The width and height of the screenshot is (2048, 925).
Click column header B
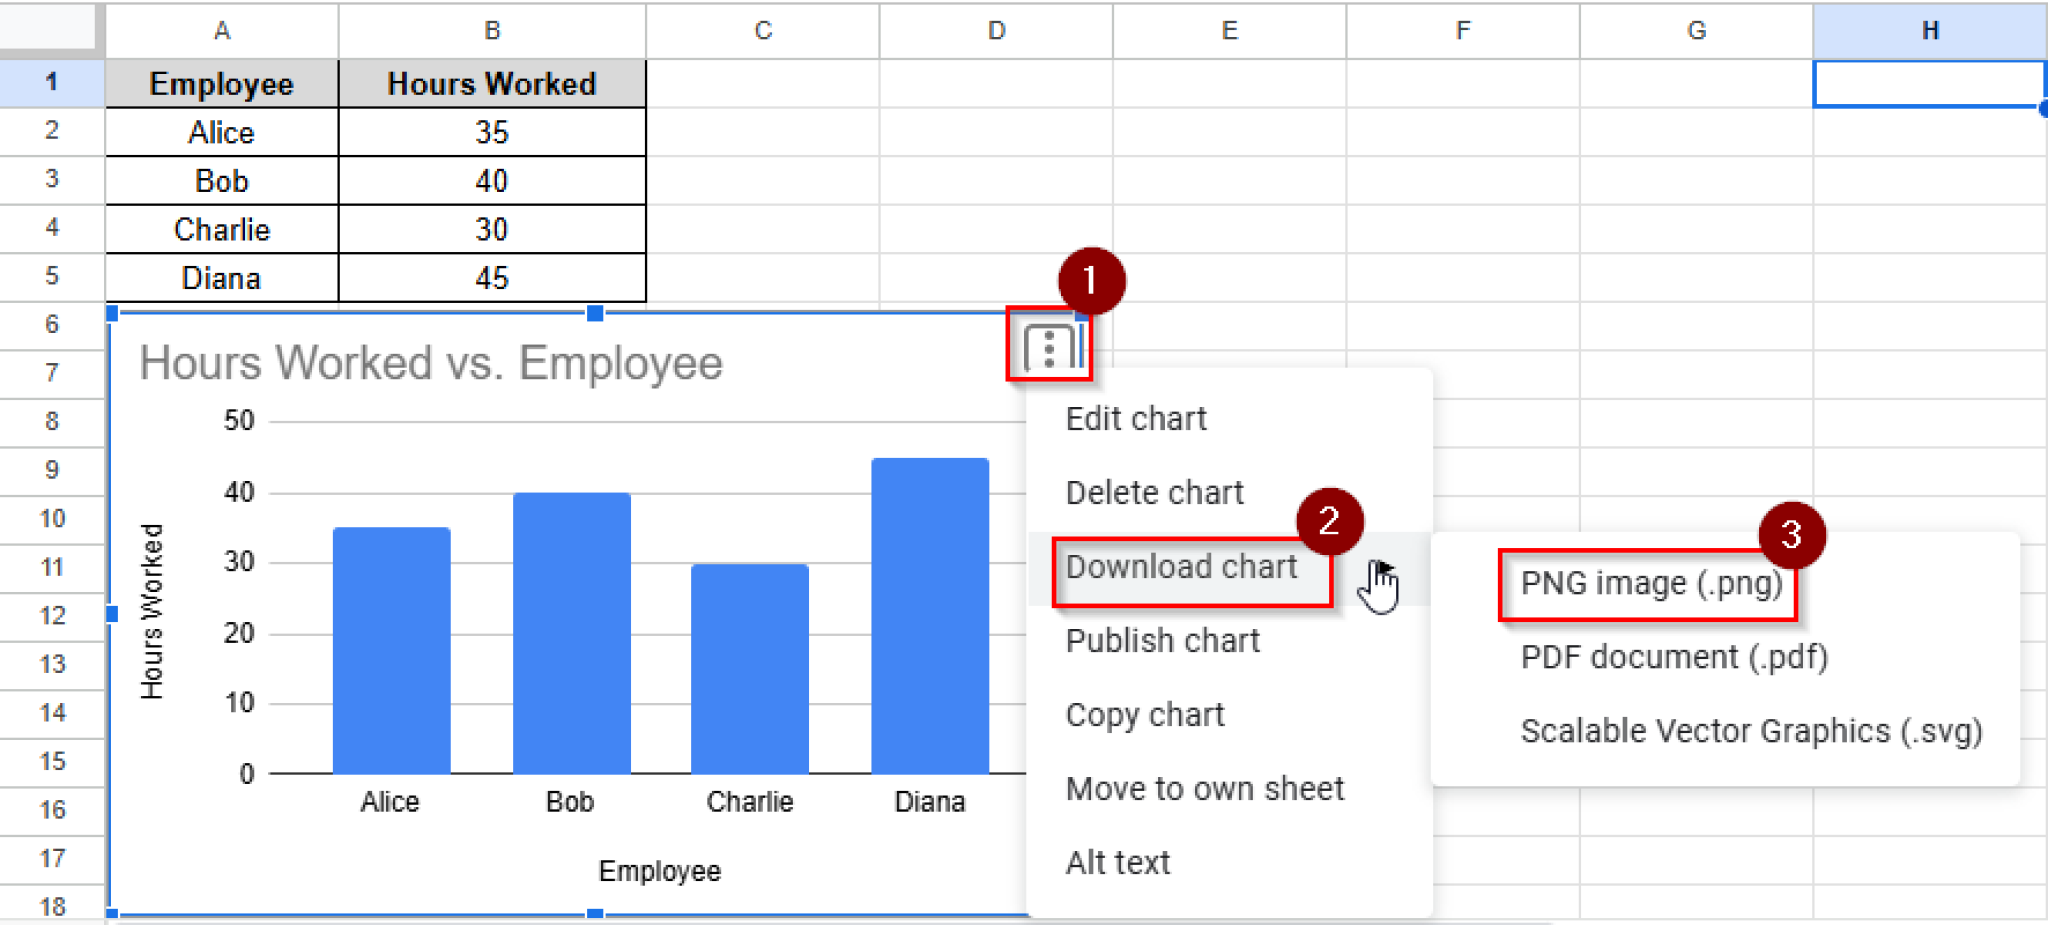pos(491,30)
